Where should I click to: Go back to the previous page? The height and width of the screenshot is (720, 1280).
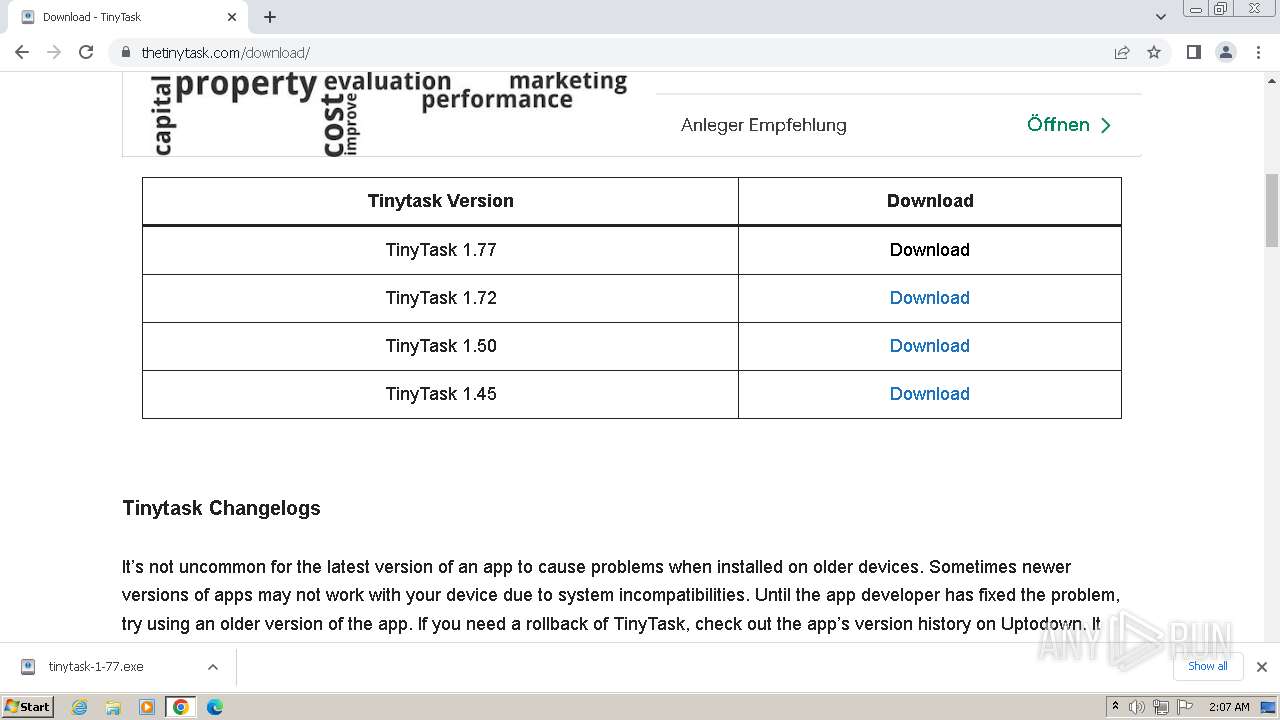pos(22,52)
